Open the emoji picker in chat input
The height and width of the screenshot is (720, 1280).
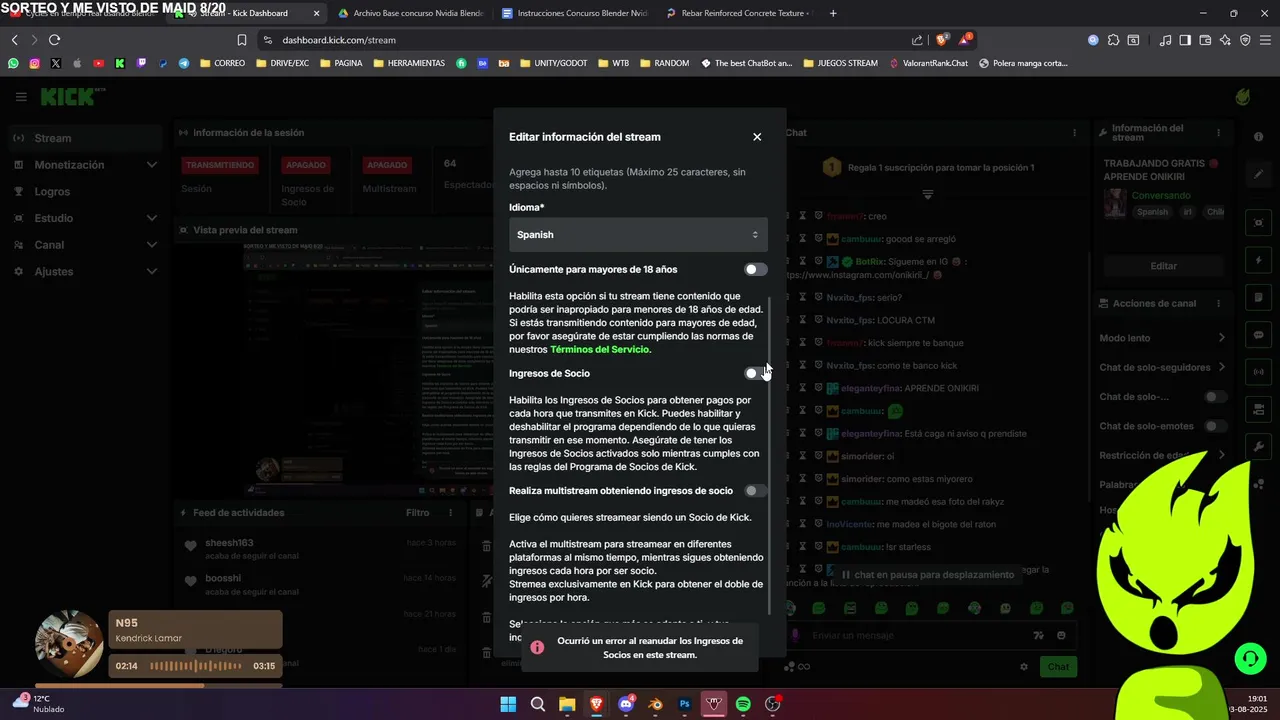pos(1061,635)
